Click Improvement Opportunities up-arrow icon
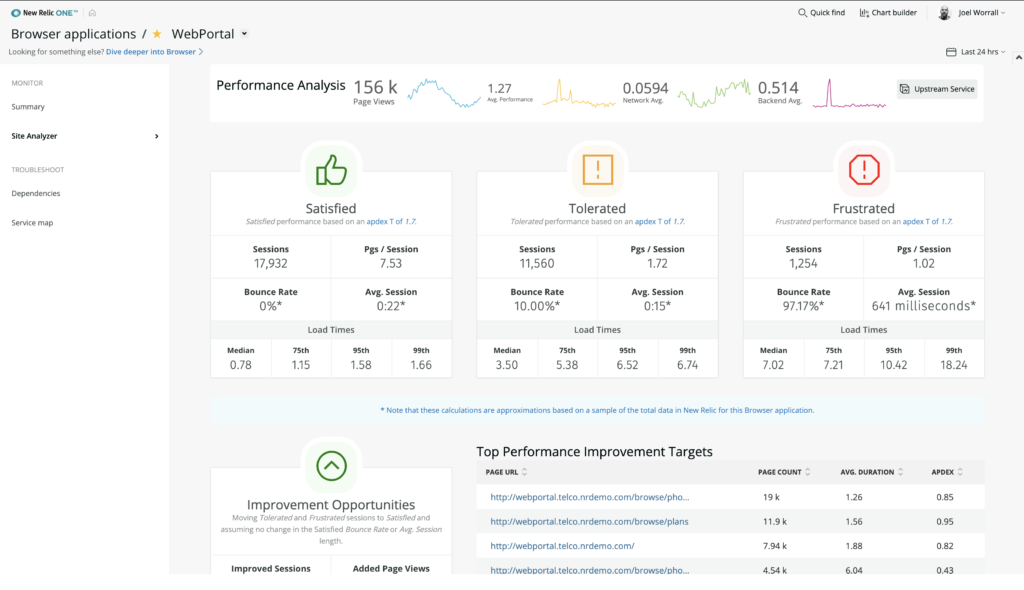The height and width of the screenshot is (590, 1024). pos(331,466)
